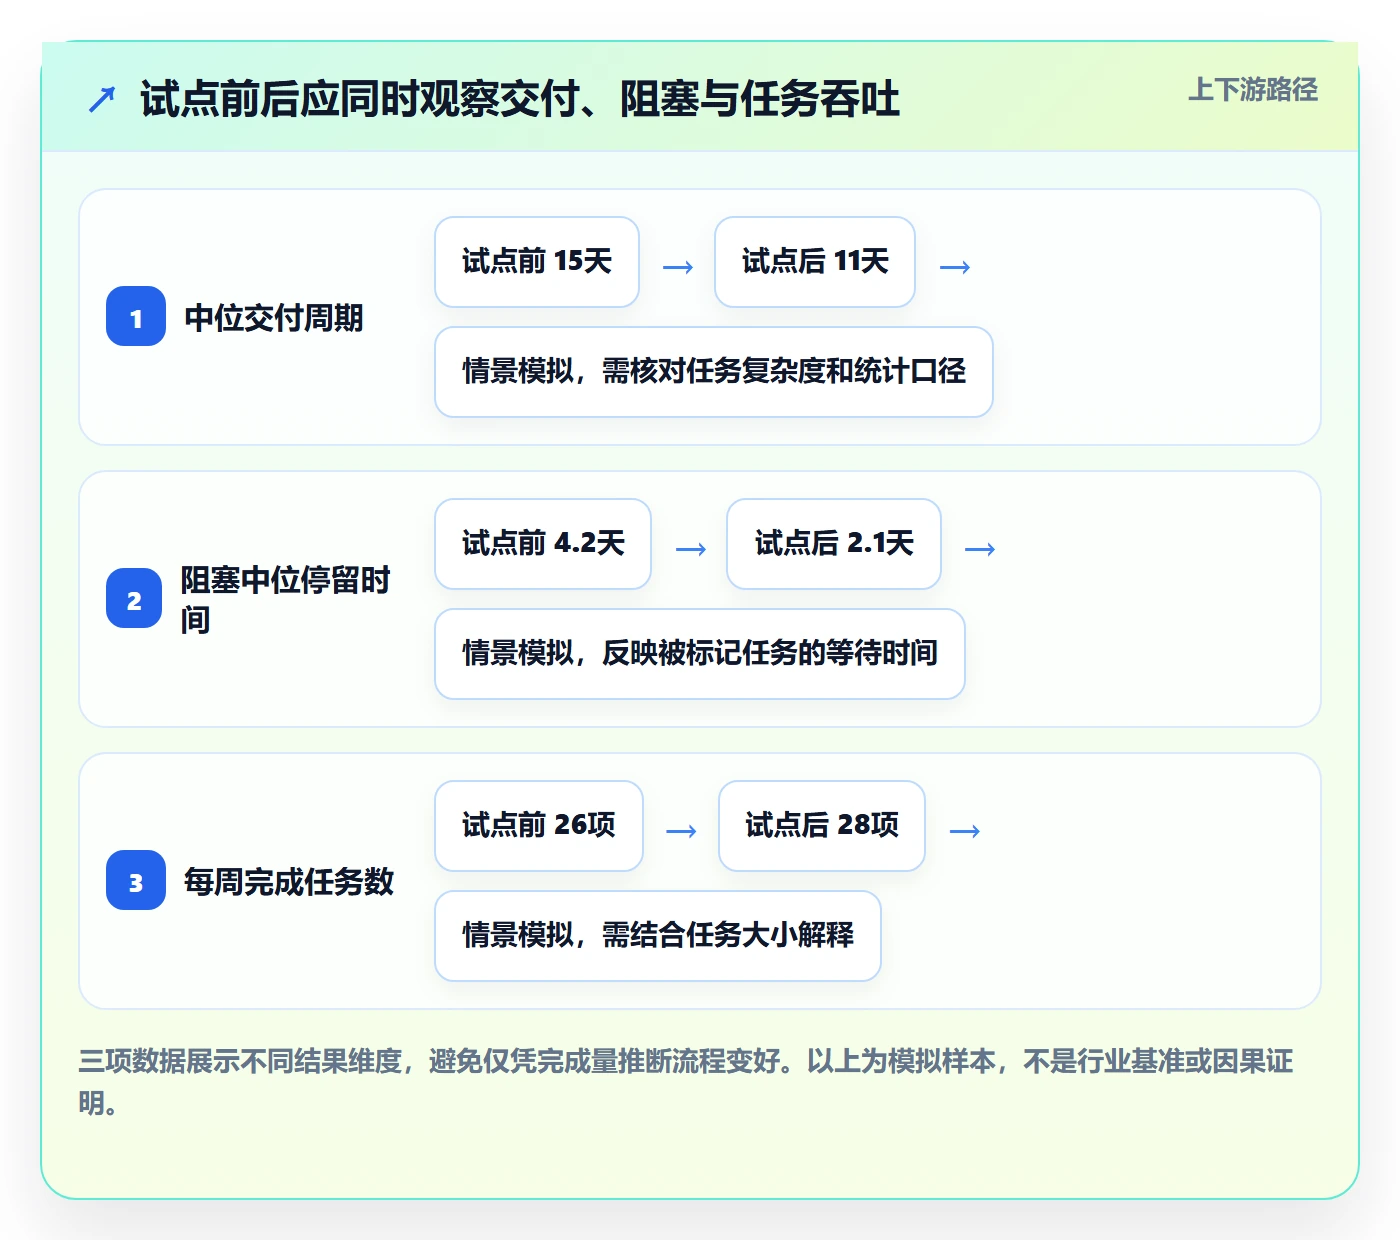
Task: Click the 试点后 2.1天 chip
Action: pos(834,544)
